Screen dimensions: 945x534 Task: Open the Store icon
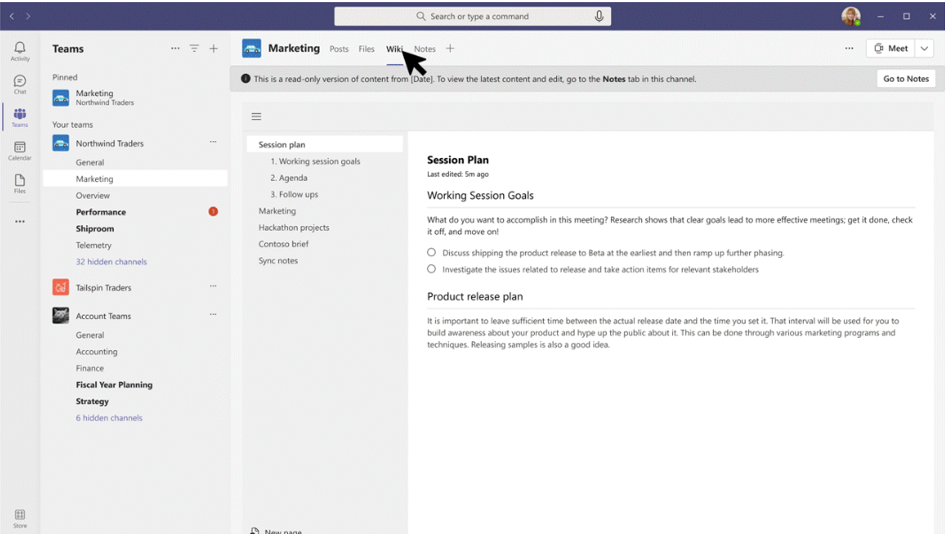20,518
